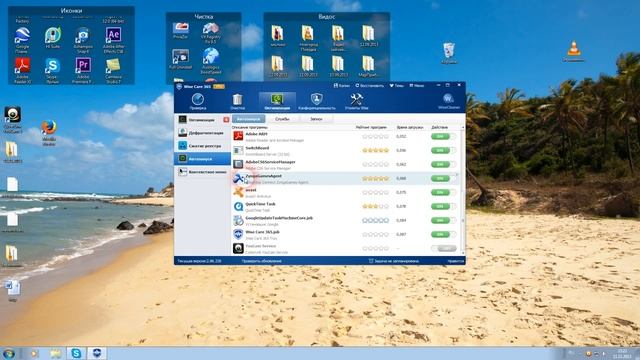Select the Оптимизация top toolbar section

(277, 102)
